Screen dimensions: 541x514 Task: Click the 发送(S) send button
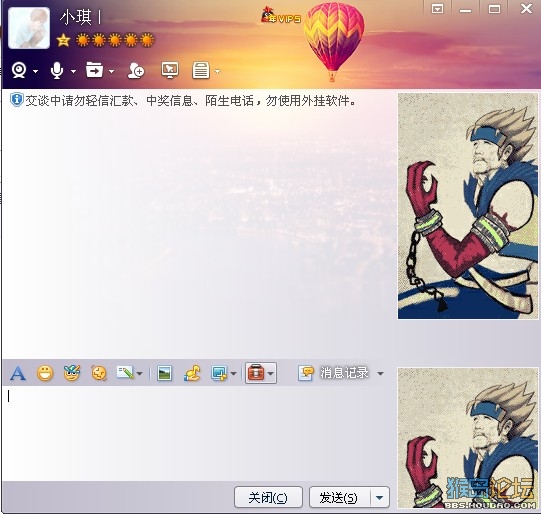click(340, 497)
